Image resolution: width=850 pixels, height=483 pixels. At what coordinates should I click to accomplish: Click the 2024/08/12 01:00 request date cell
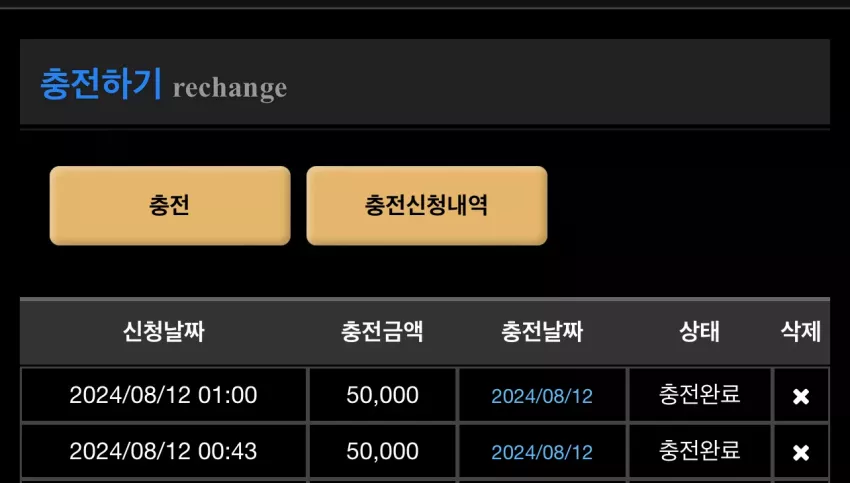(x=164, y=395)
